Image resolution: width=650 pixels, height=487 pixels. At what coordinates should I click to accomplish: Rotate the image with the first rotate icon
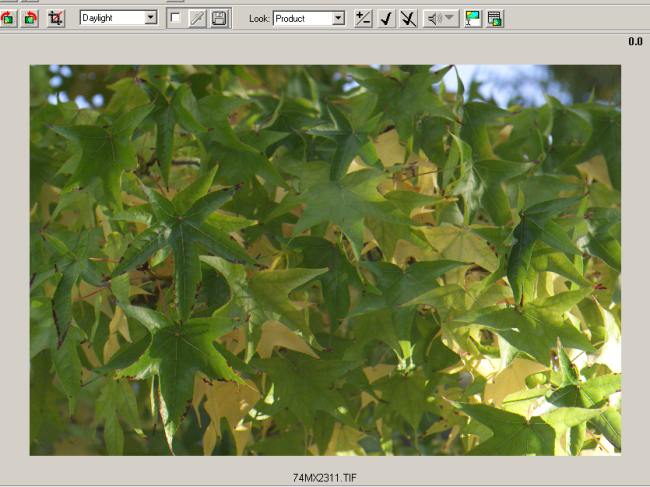[8, 18]
